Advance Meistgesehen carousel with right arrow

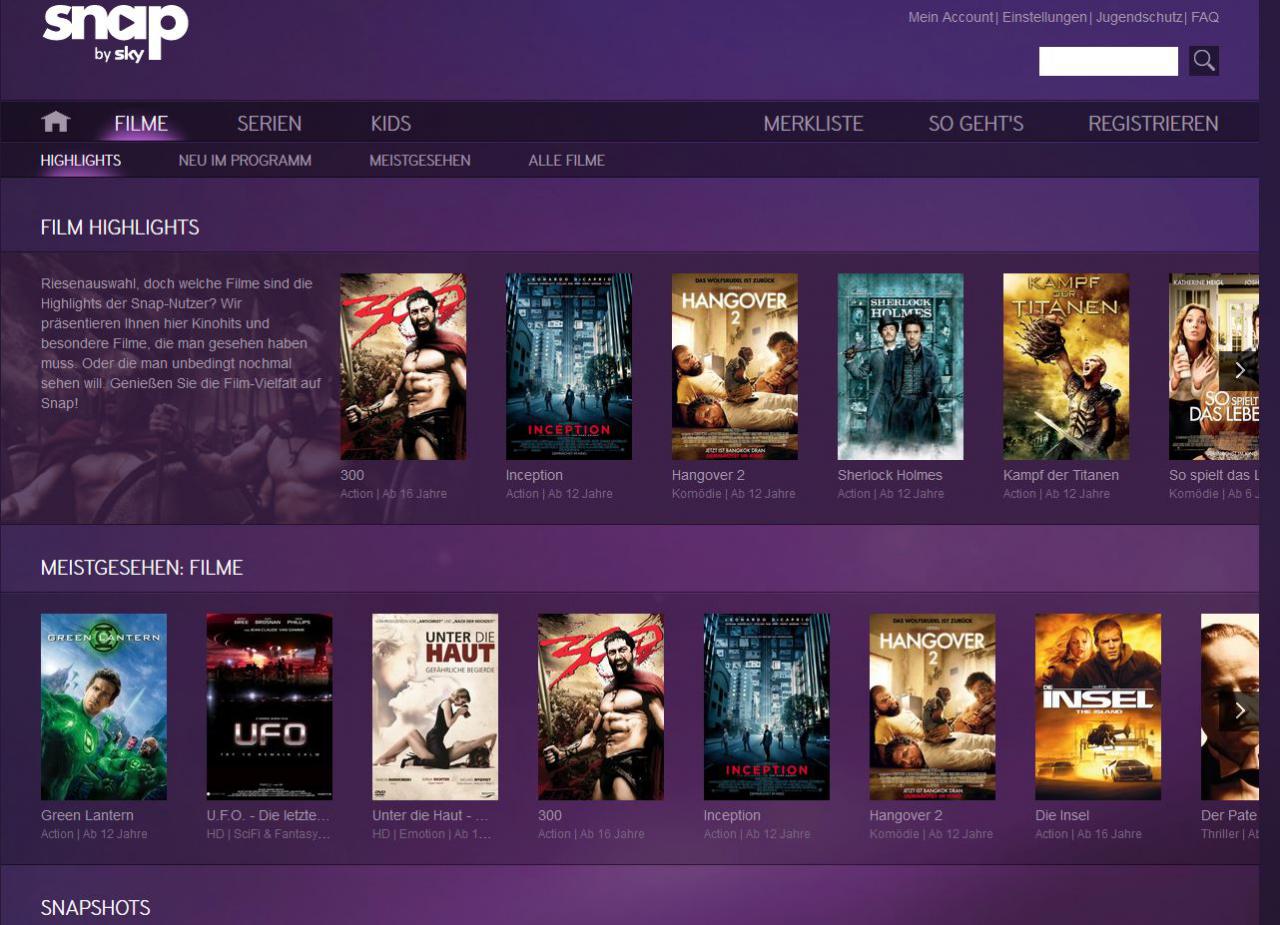1239,710
